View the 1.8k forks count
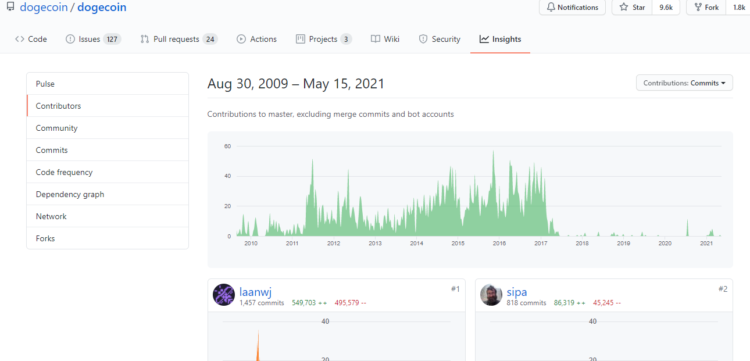 click(739, 8)
